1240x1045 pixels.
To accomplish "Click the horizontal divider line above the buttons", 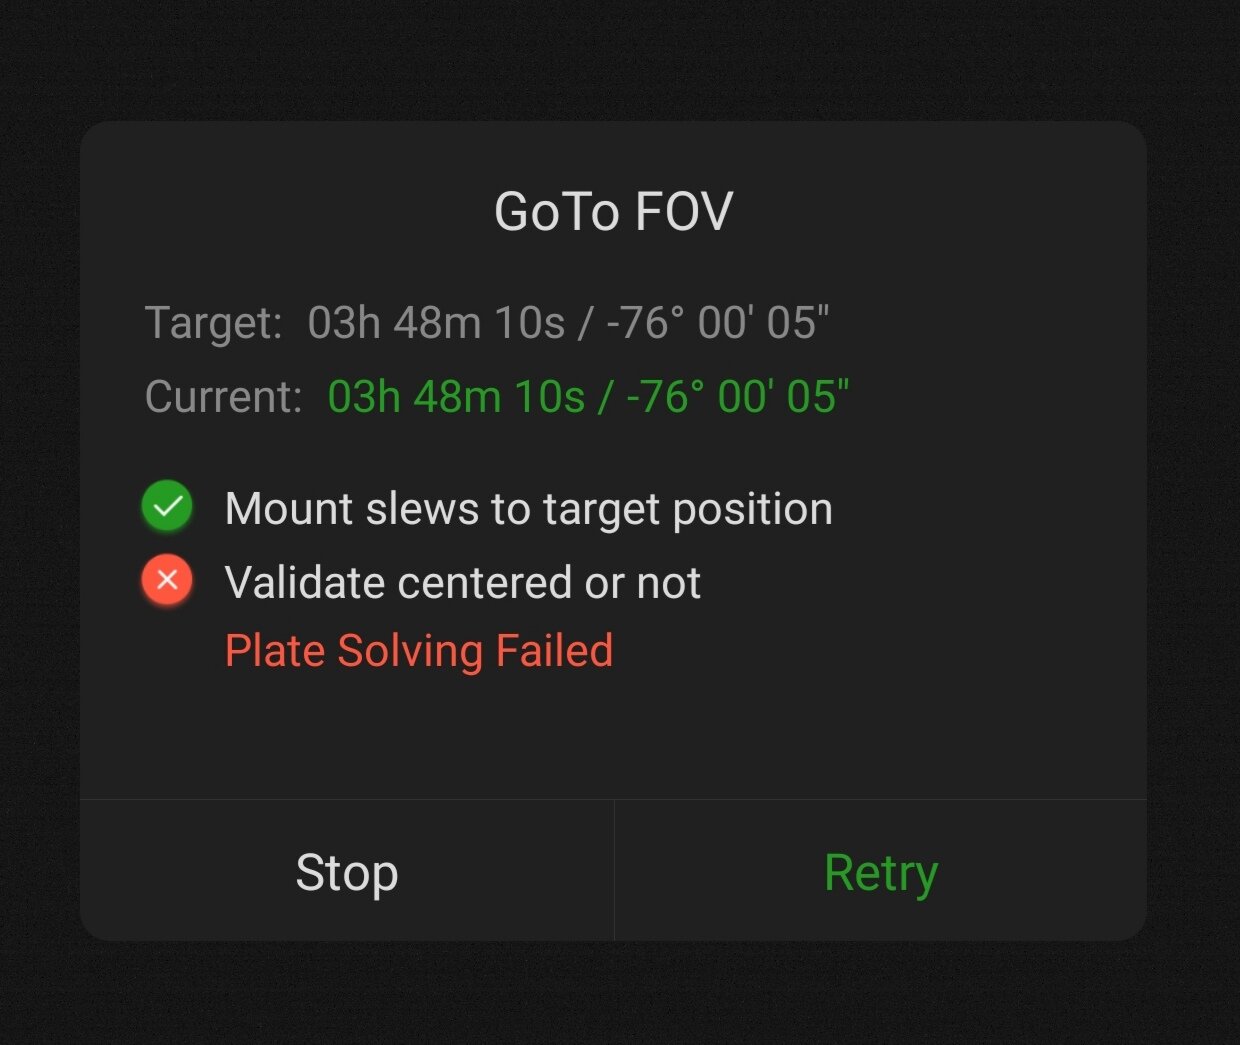I will [x=613, y=799].
